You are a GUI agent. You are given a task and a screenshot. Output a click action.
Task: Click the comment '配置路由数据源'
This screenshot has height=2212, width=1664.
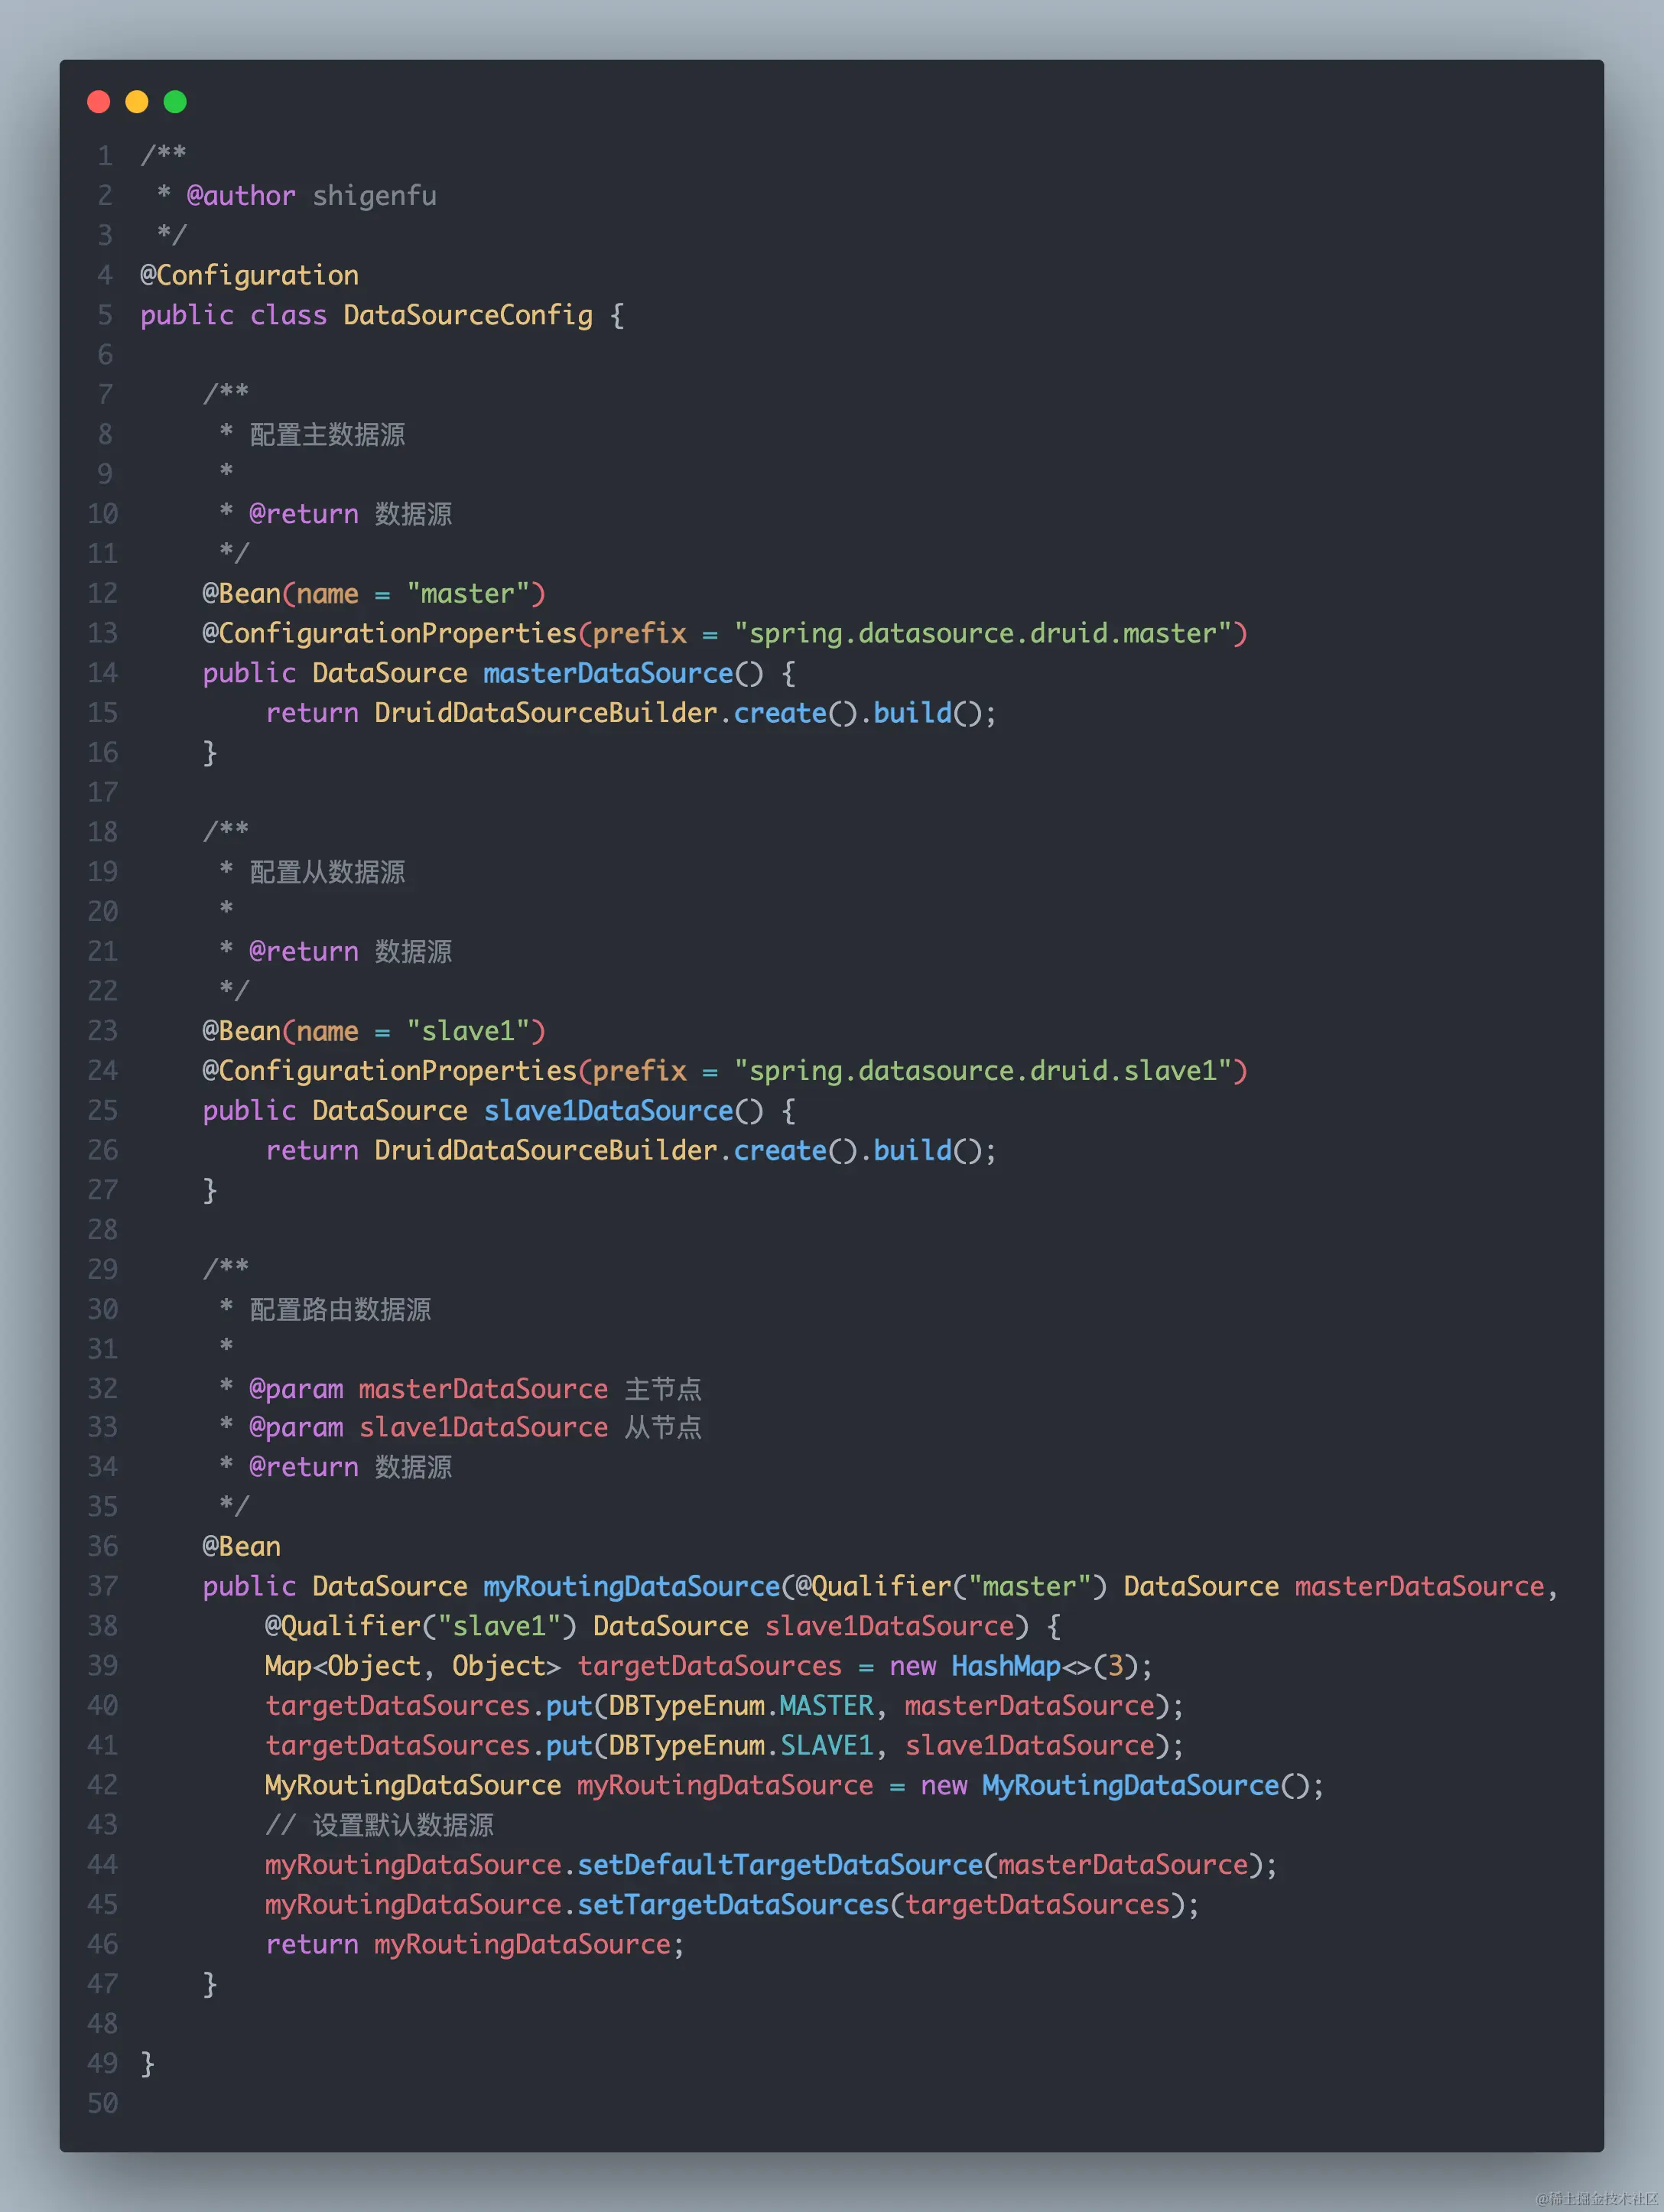point(340,1309)
